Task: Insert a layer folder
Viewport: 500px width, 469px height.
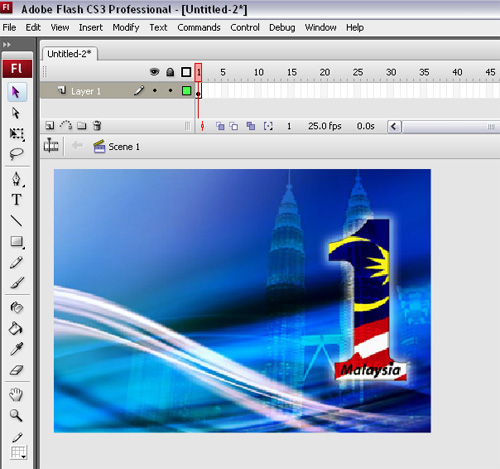Action: (x=82, y=126)
